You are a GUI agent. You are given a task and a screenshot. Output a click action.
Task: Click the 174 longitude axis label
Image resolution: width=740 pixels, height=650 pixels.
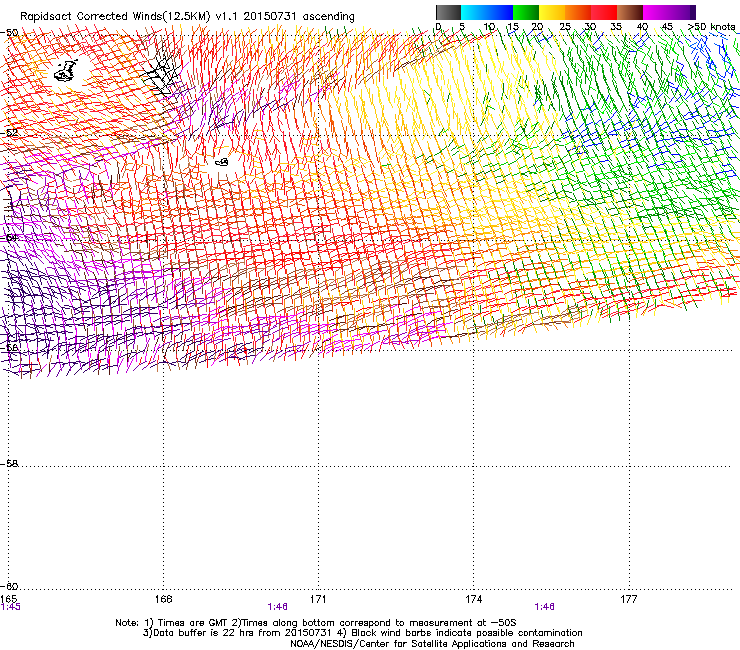coord(473,599)
